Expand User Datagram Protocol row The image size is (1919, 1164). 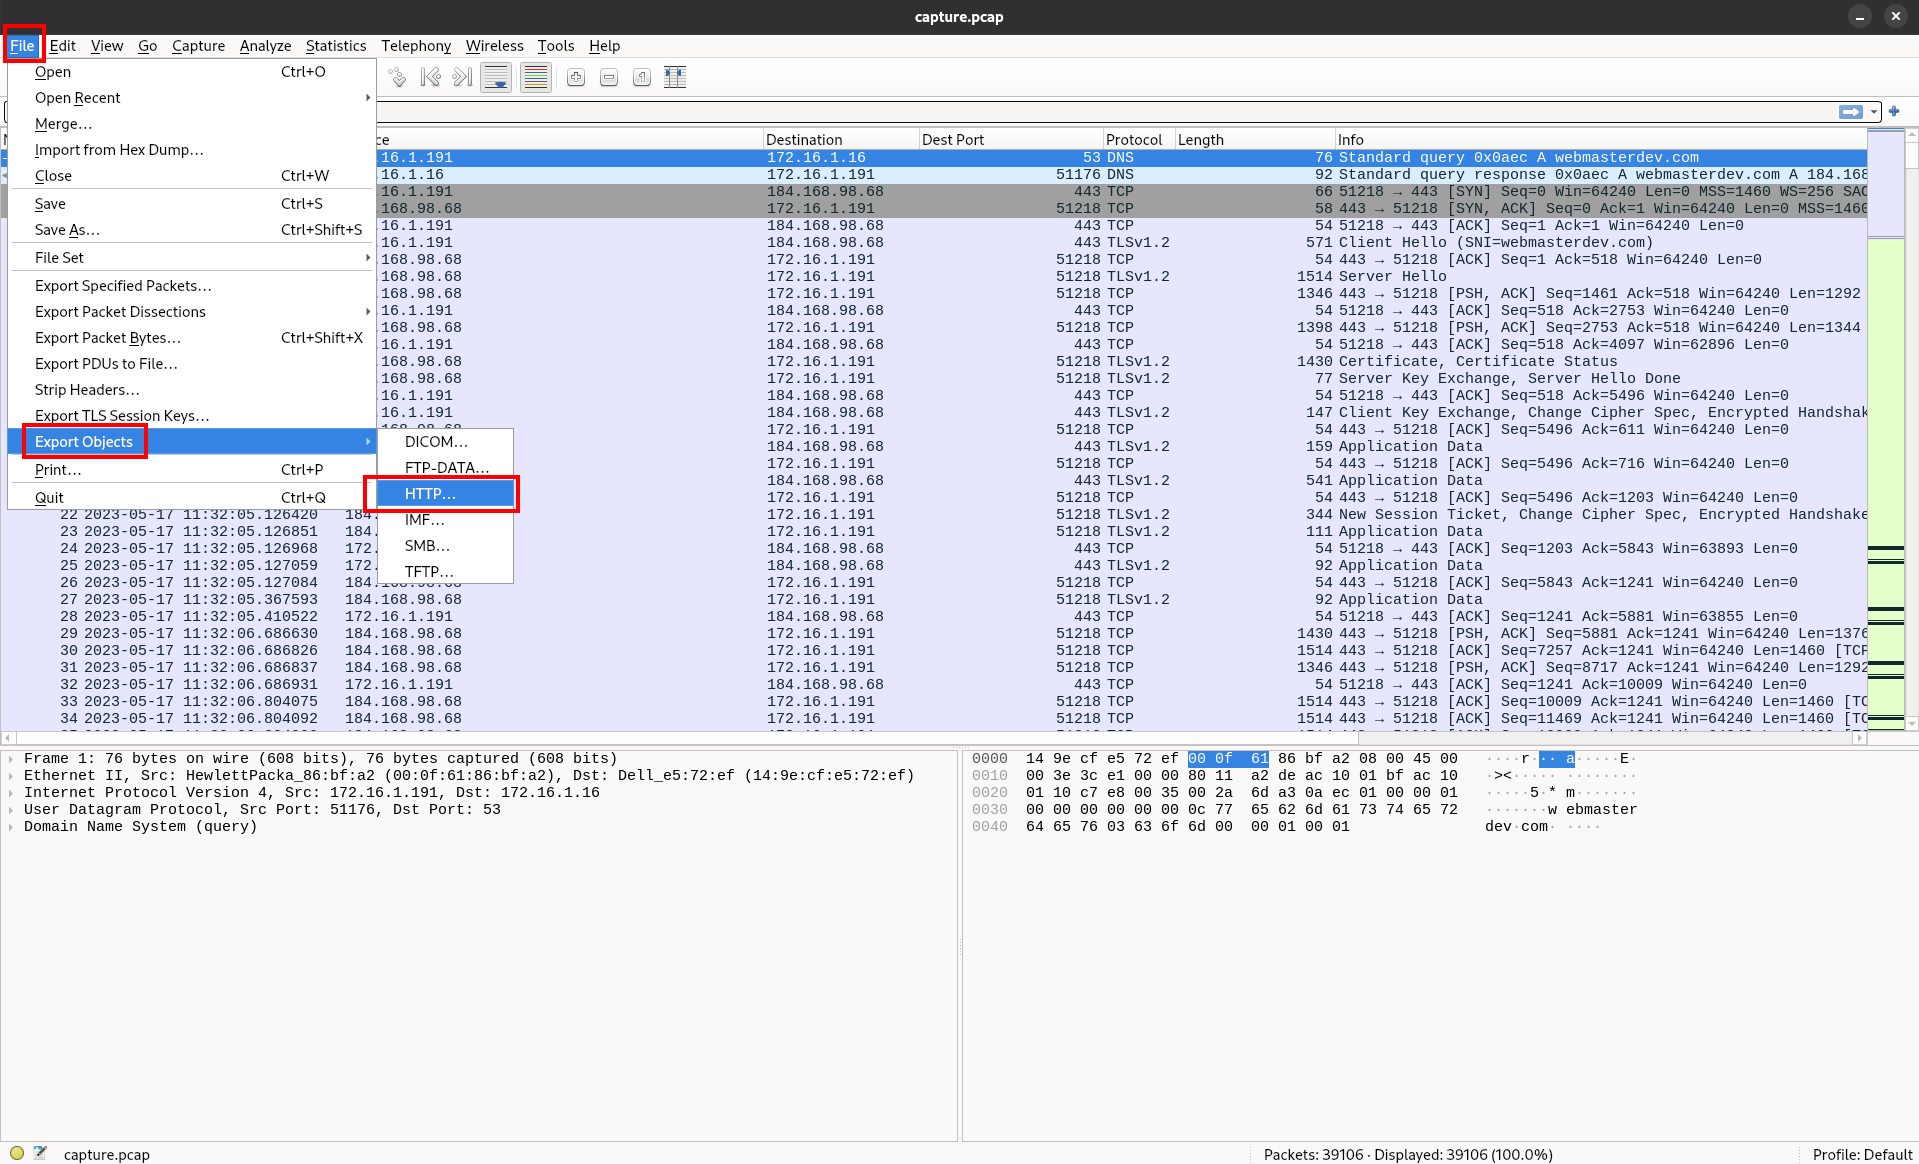click(11, 810)
